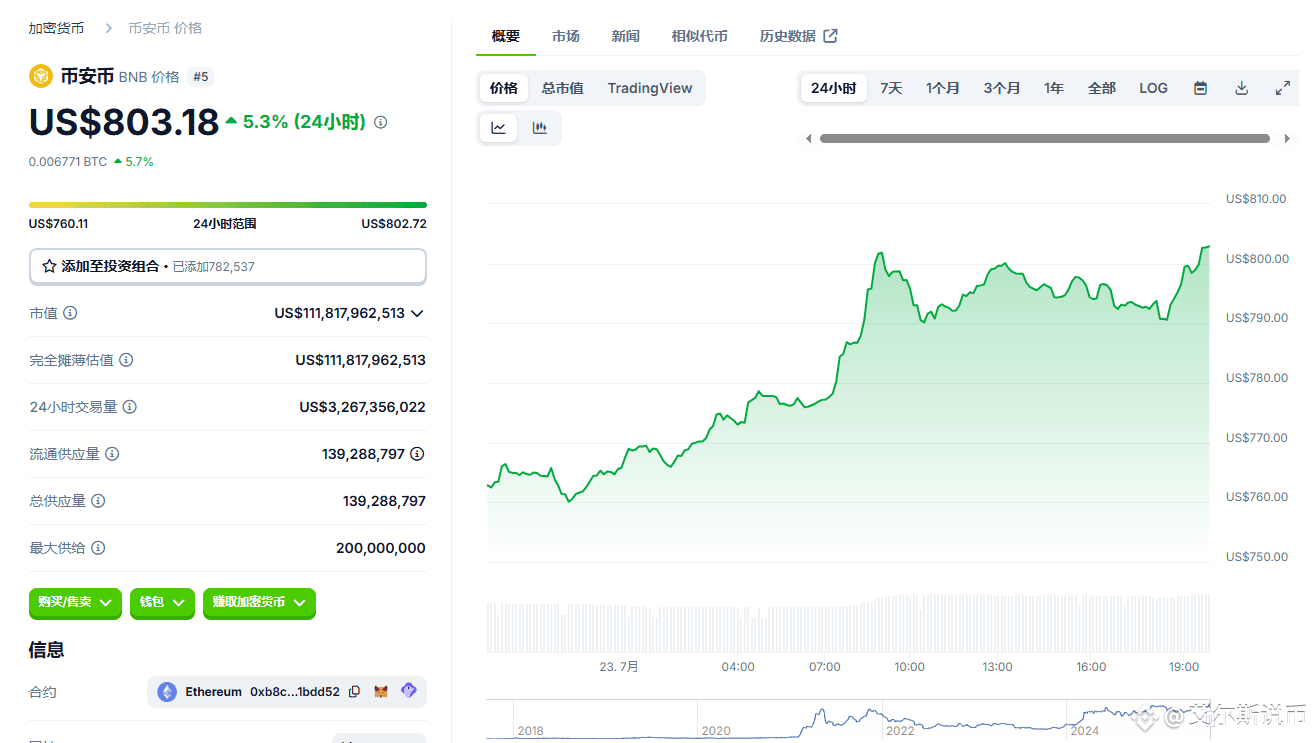
Task: Select TradingView chart mode
Action: click(x=650, y=88)
